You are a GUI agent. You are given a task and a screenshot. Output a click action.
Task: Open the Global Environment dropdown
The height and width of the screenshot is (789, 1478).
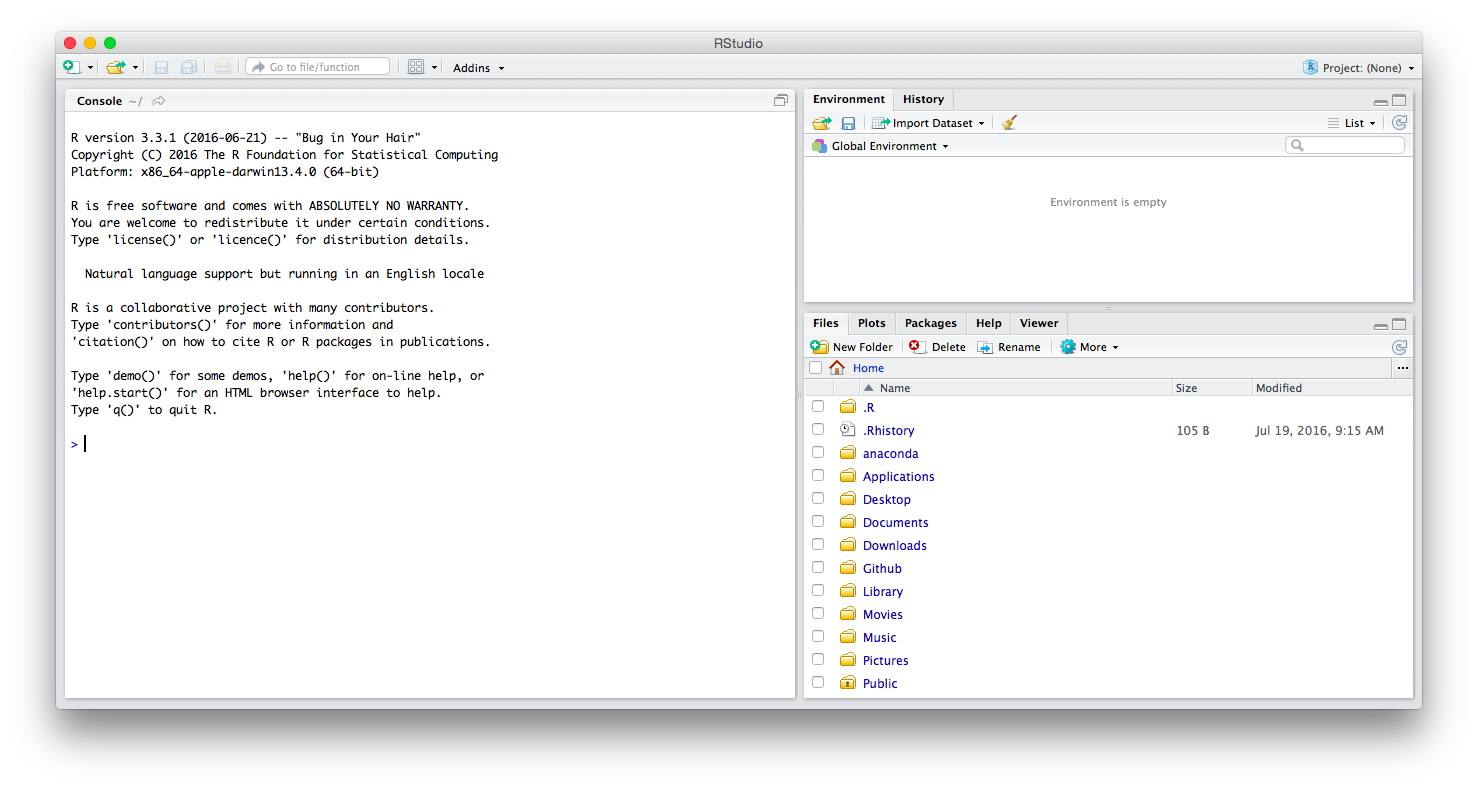point(880,146)
